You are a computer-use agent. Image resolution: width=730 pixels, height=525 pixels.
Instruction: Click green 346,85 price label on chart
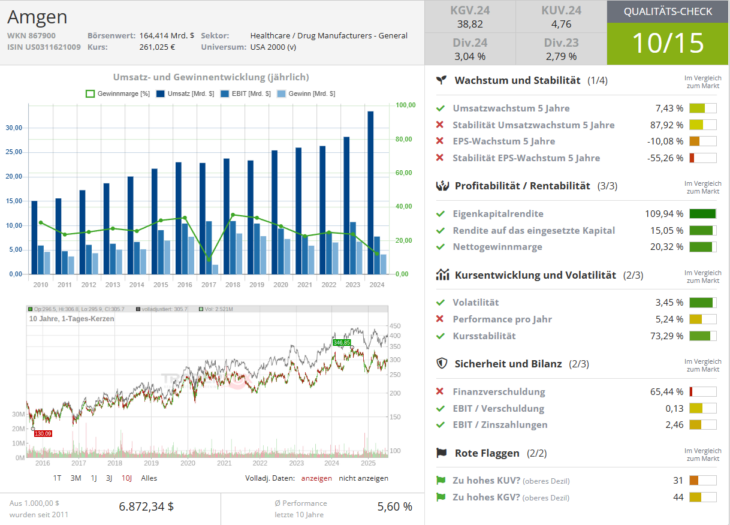(342, 343)
